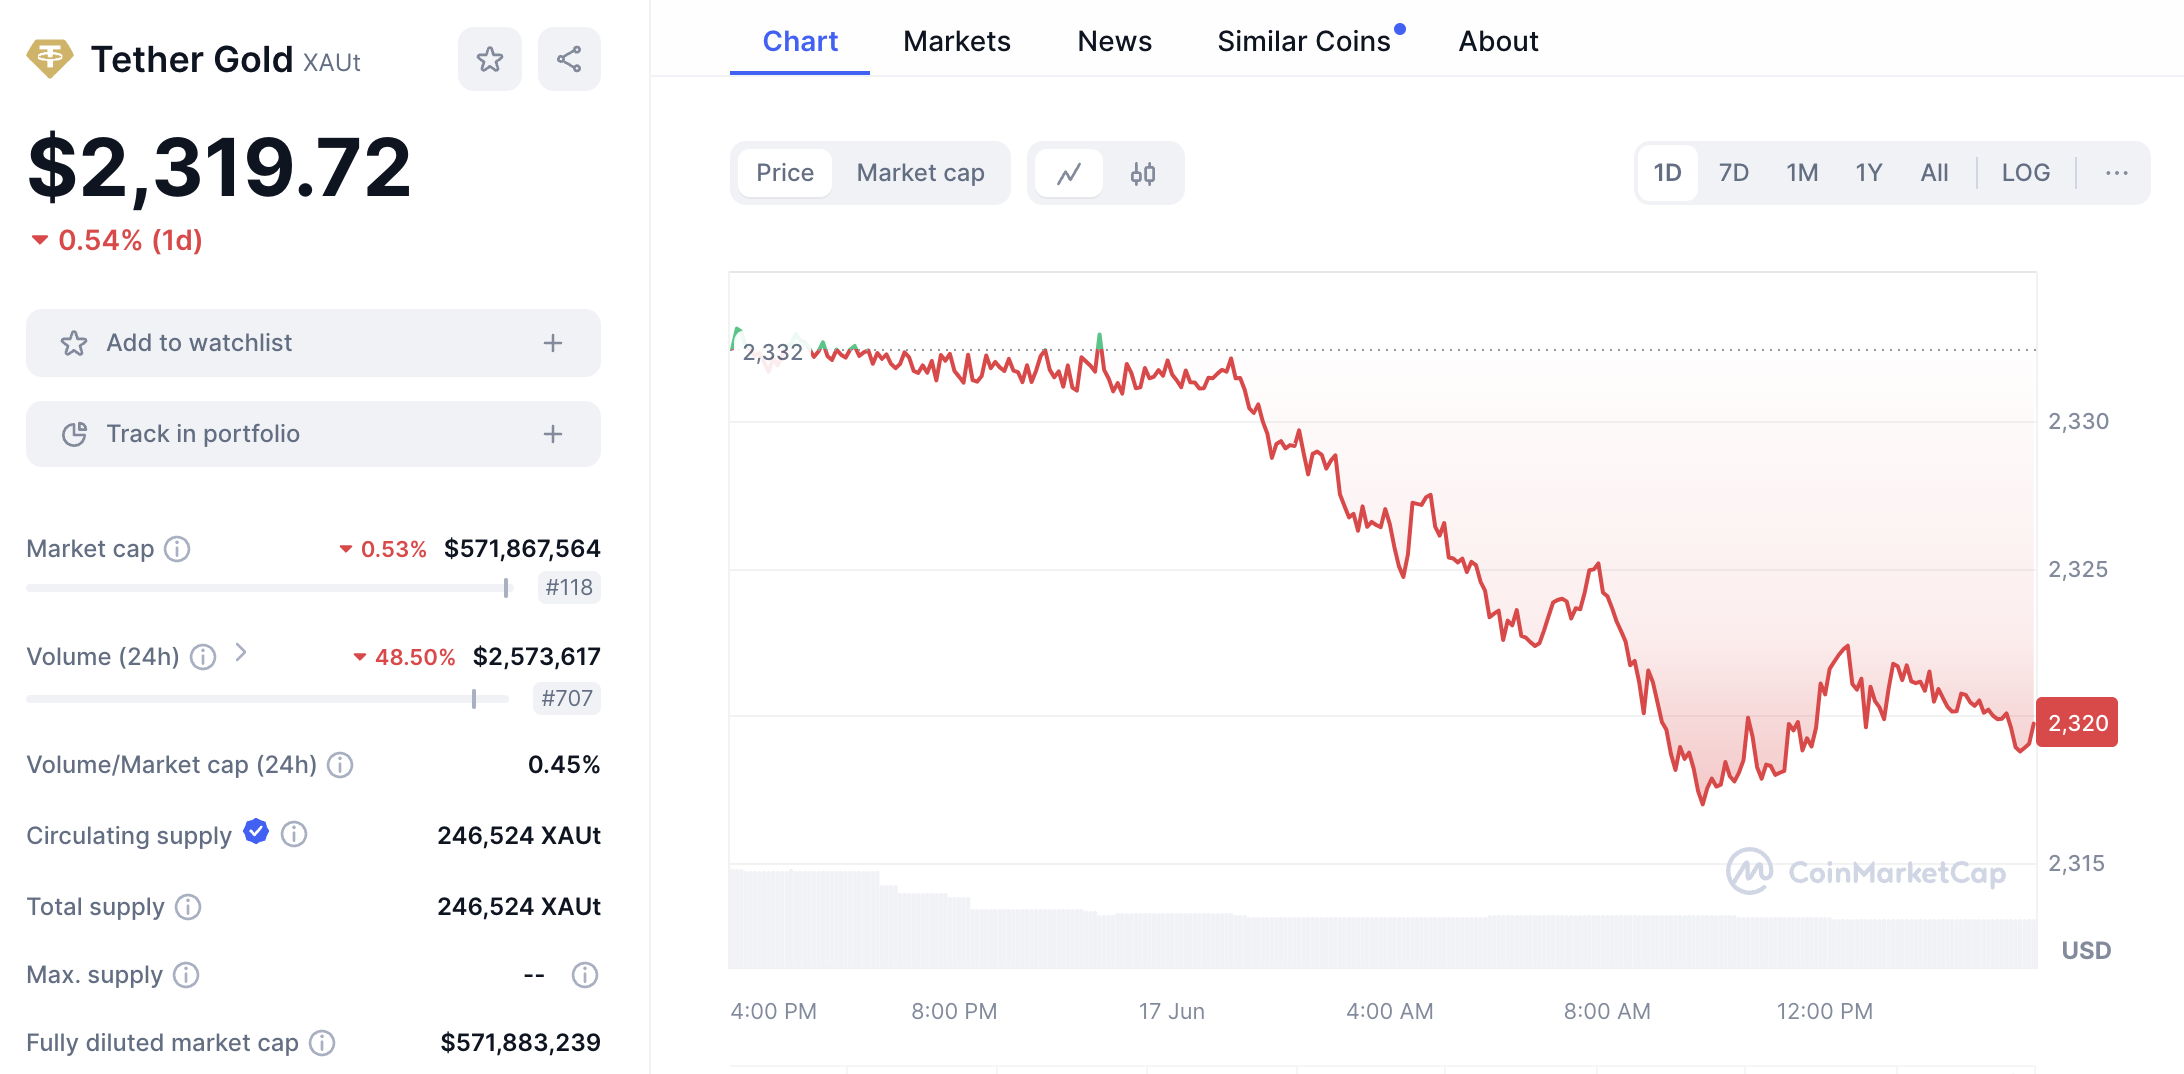Switch chart to Market cap
The image size is (2184, 1074).
click(x=920, y=173)
